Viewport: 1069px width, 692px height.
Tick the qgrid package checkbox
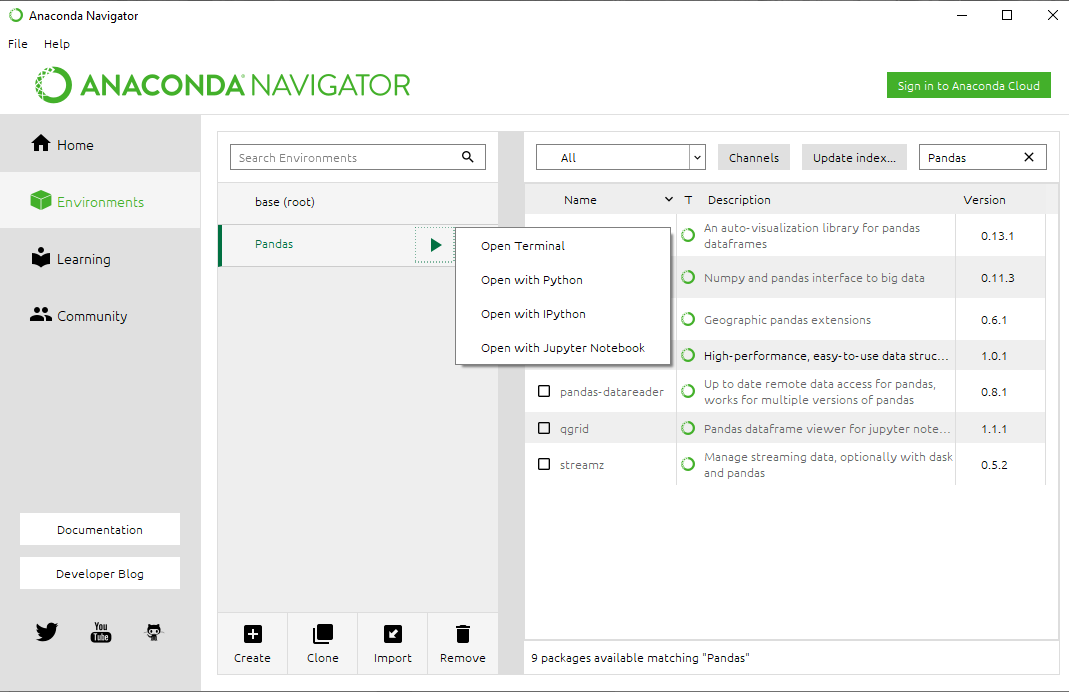click(x=544, y=428)
